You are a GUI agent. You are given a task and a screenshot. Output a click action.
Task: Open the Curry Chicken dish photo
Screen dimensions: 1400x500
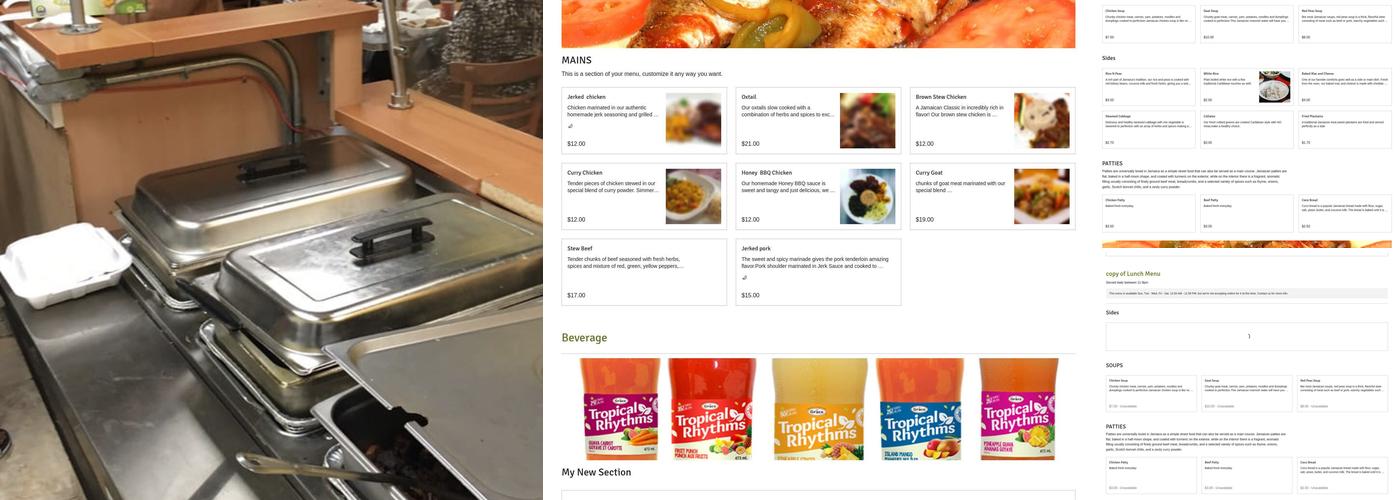coord(693,196)
